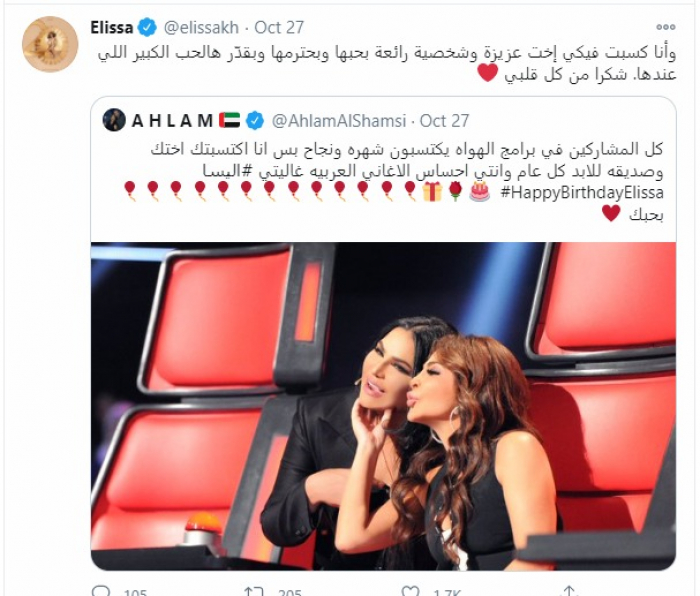Viewport: 700px width, 596px height.
Task: Click the reply speech bubble icon
Action: (100, 591)
